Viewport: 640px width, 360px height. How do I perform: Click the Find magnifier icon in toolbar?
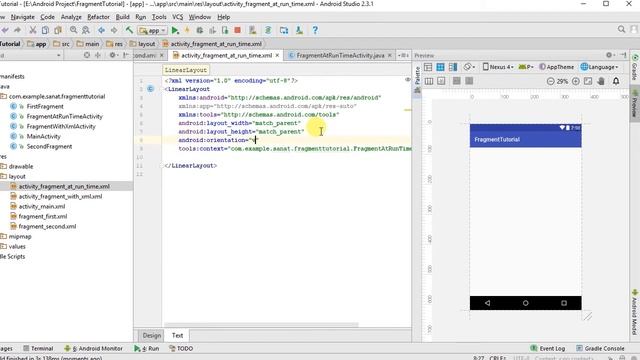pyautogui.click(x=73, y=30)
